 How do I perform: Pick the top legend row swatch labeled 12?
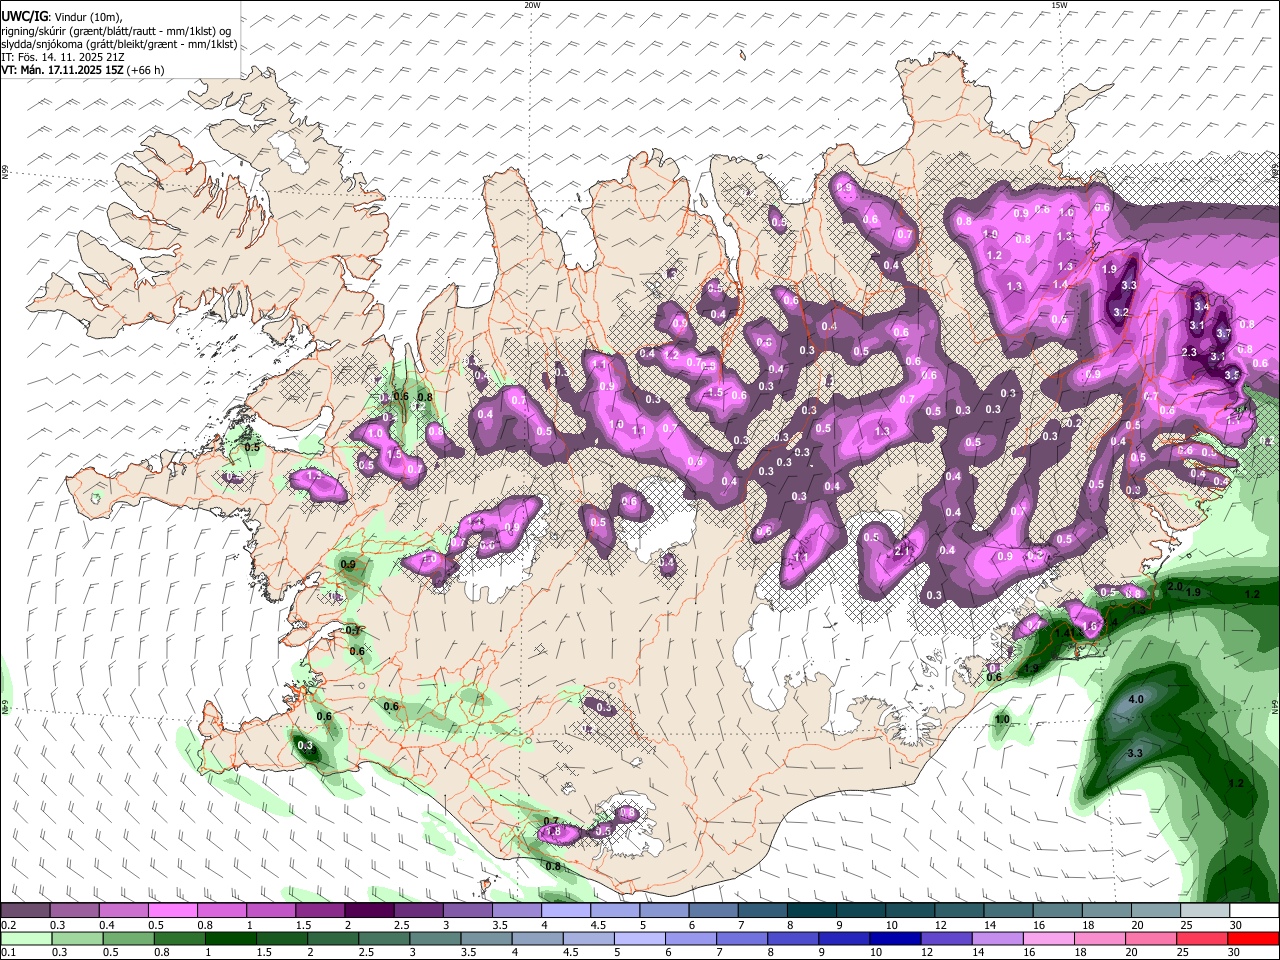(959, 911)
